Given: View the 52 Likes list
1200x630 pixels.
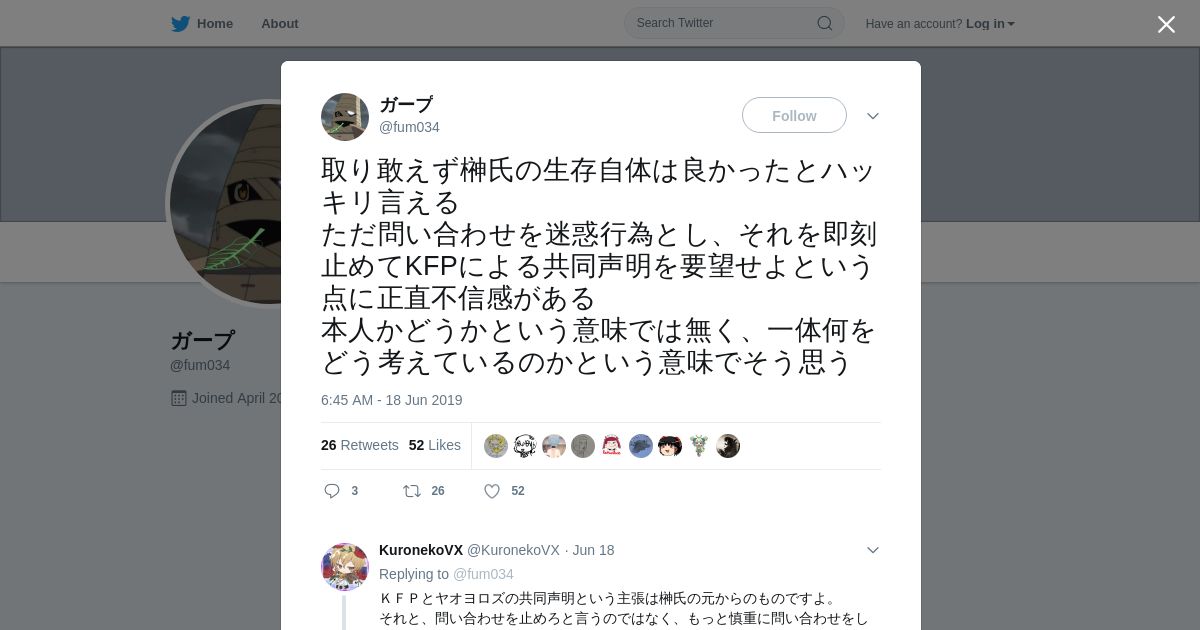Looking at the screenshot, I should click(435, 445).
